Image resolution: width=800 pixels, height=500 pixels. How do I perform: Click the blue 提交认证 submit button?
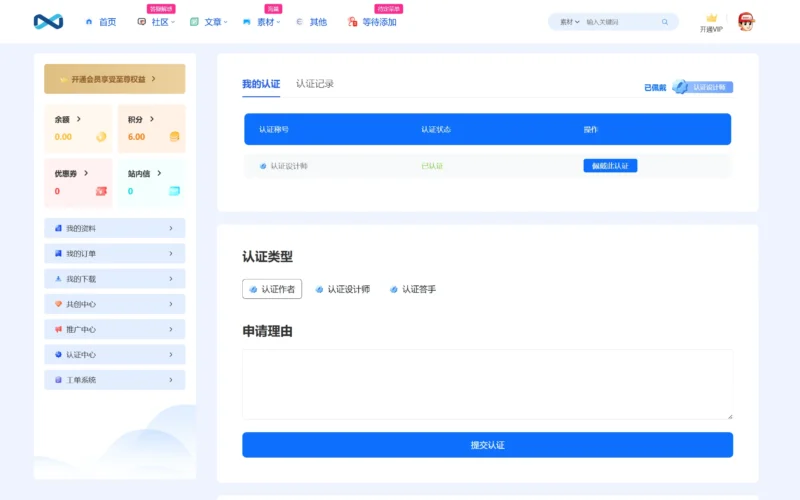pos(487,445)
